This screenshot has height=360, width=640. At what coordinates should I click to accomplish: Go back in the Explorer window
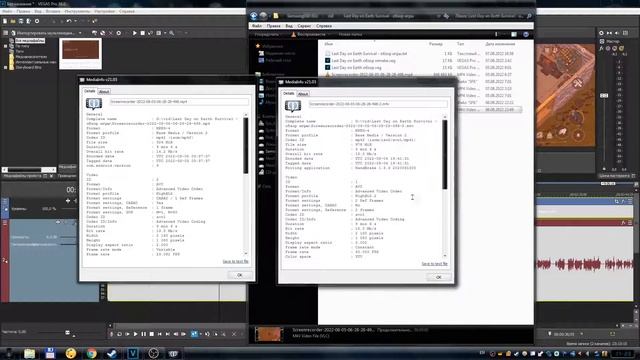click(253, 16)
